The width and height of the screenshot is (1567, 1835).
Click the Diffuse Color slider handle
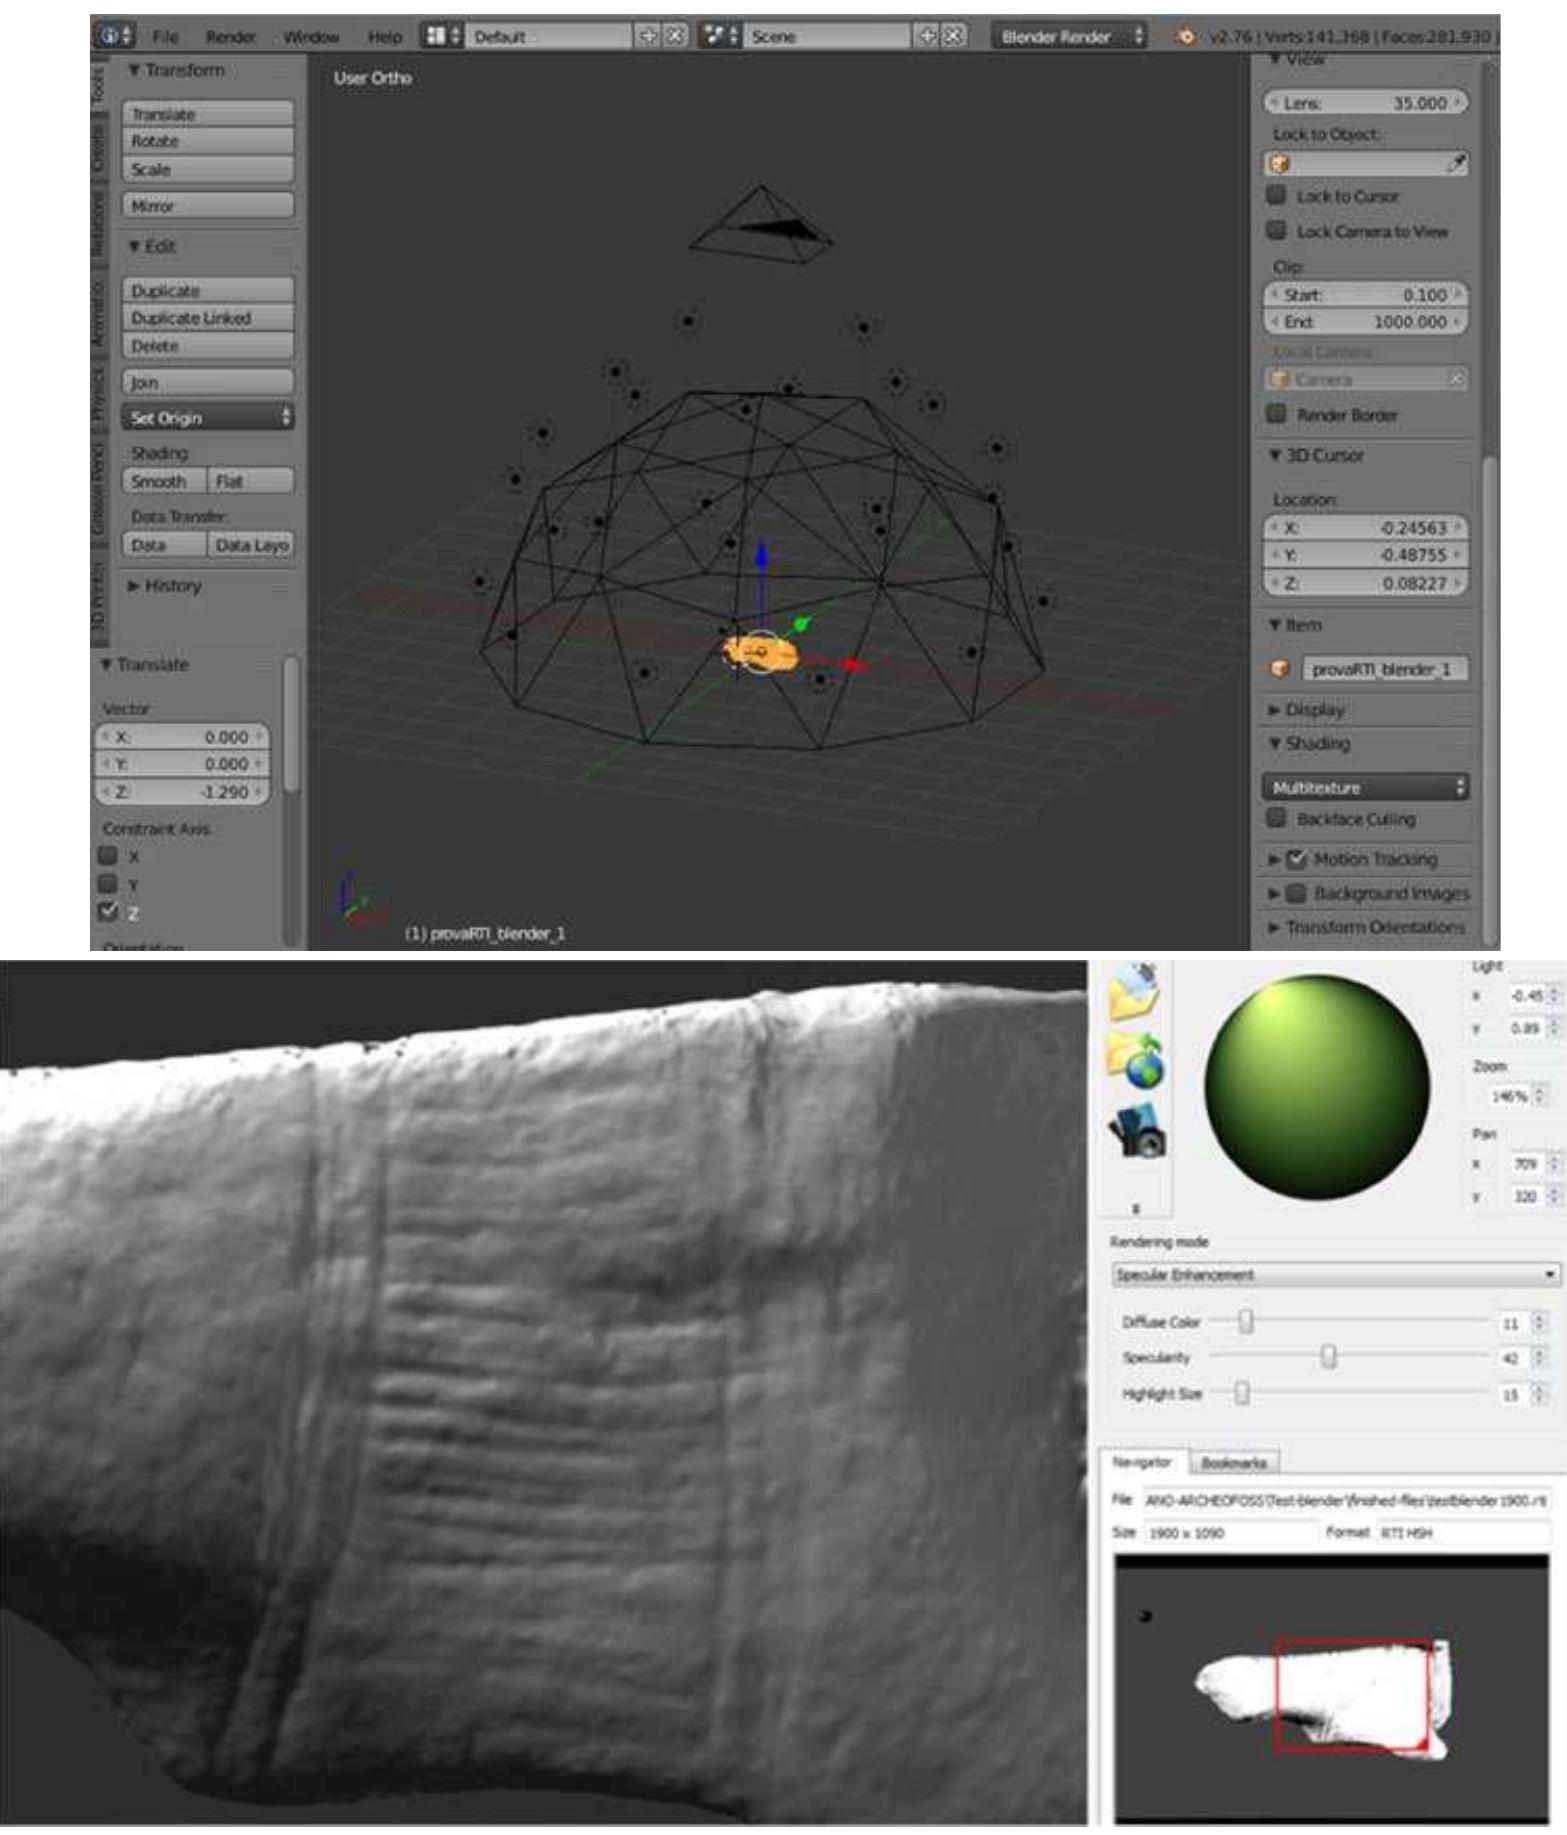click(1246, 1322)
